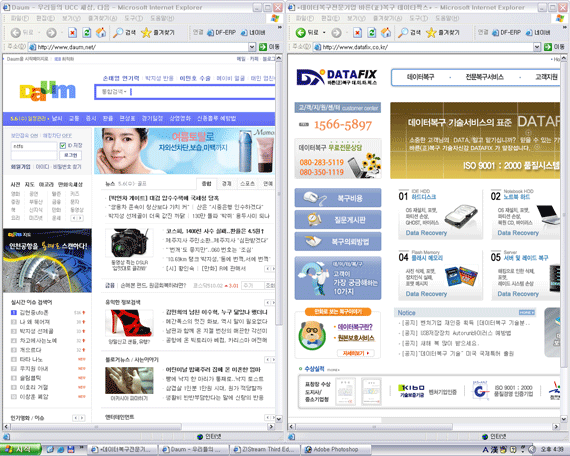Image resolution: width=570 pixels, height=456 pixels.
Task: Launch Internet Explorer from quick launch
Action: click(x=60, y=450)
